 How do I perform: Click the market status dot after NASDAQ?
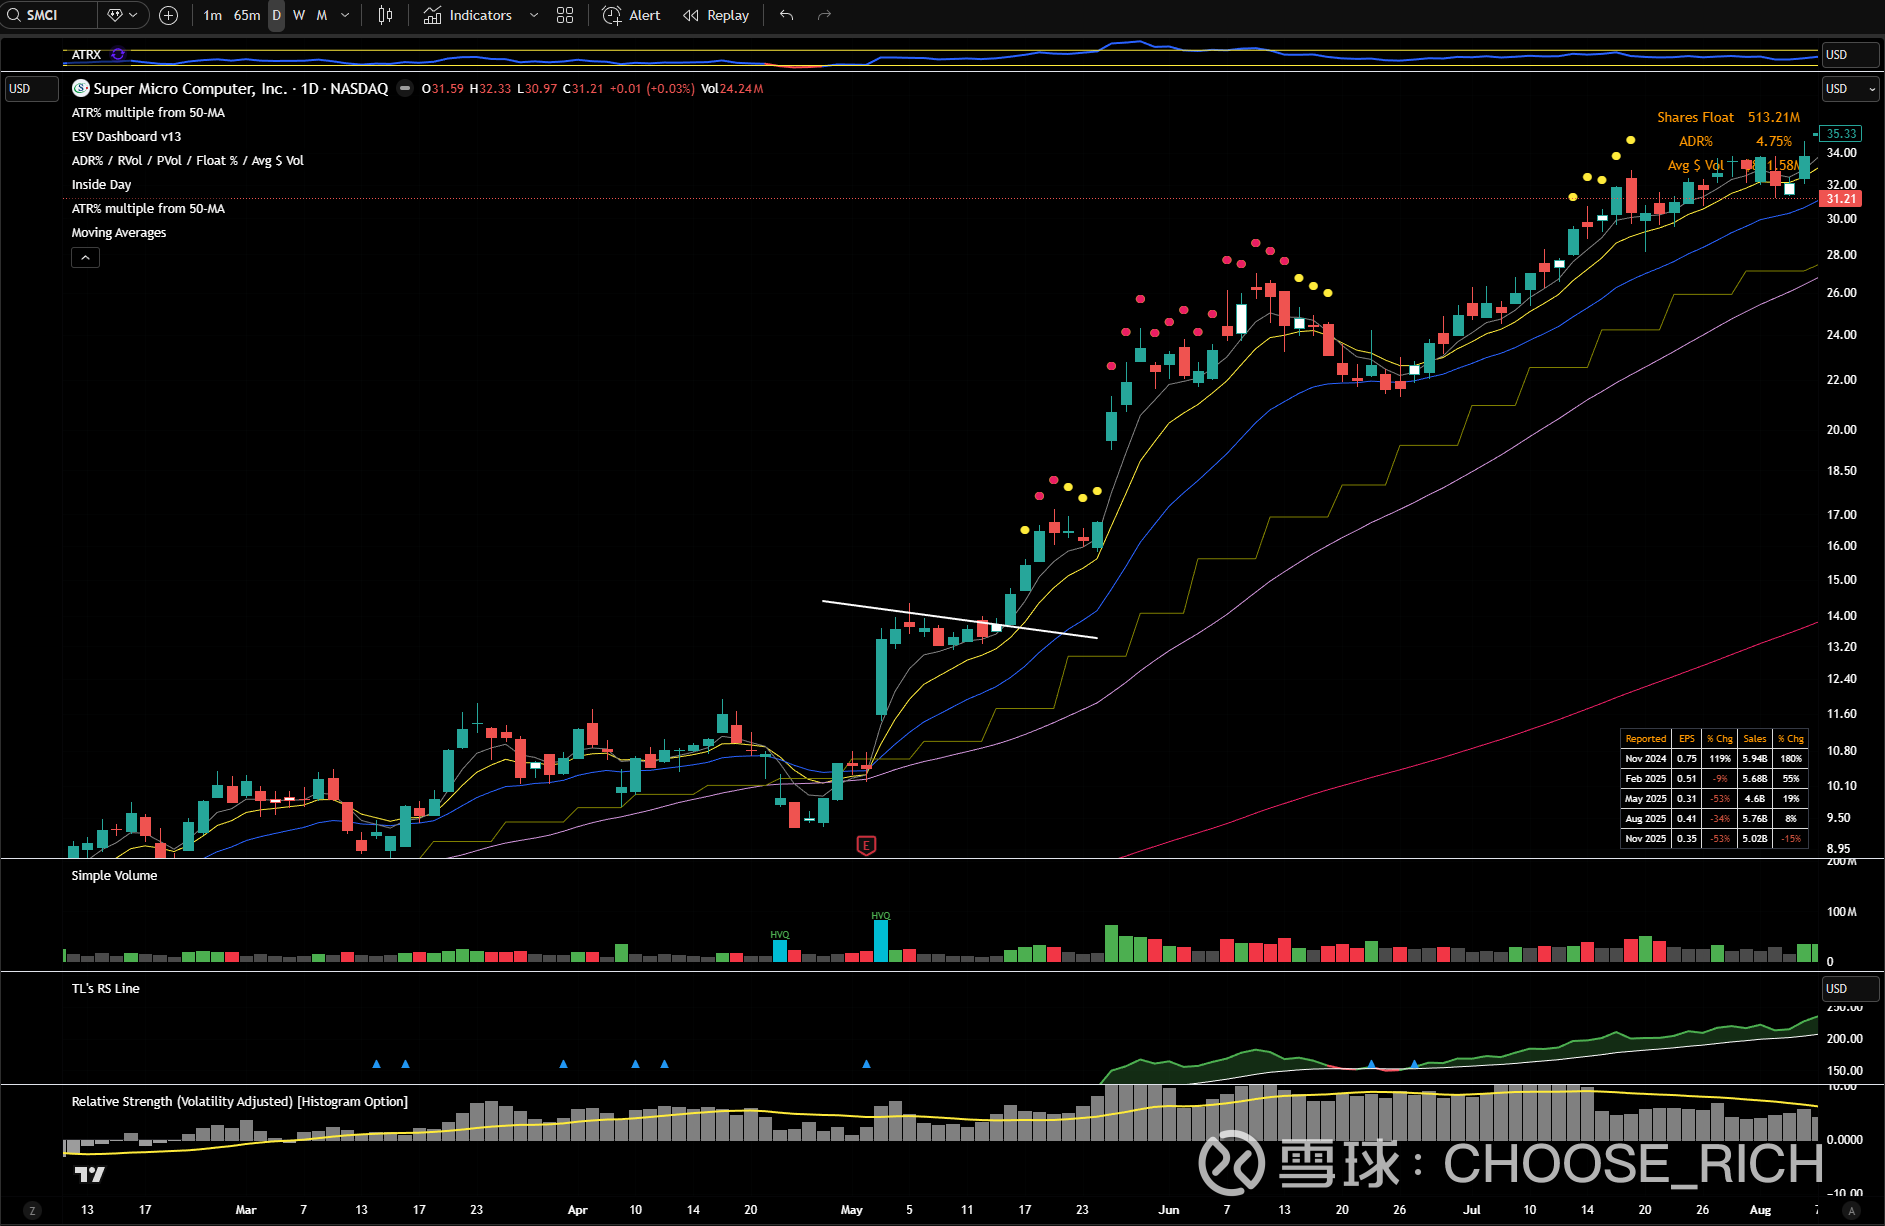point(405,88)
